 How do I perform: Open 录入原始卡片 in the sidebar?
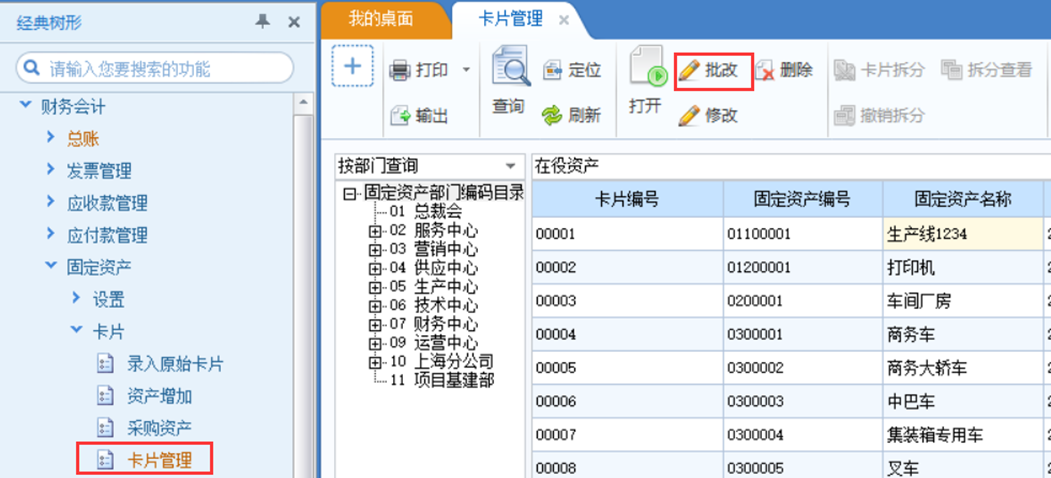[x=175, y=363]
